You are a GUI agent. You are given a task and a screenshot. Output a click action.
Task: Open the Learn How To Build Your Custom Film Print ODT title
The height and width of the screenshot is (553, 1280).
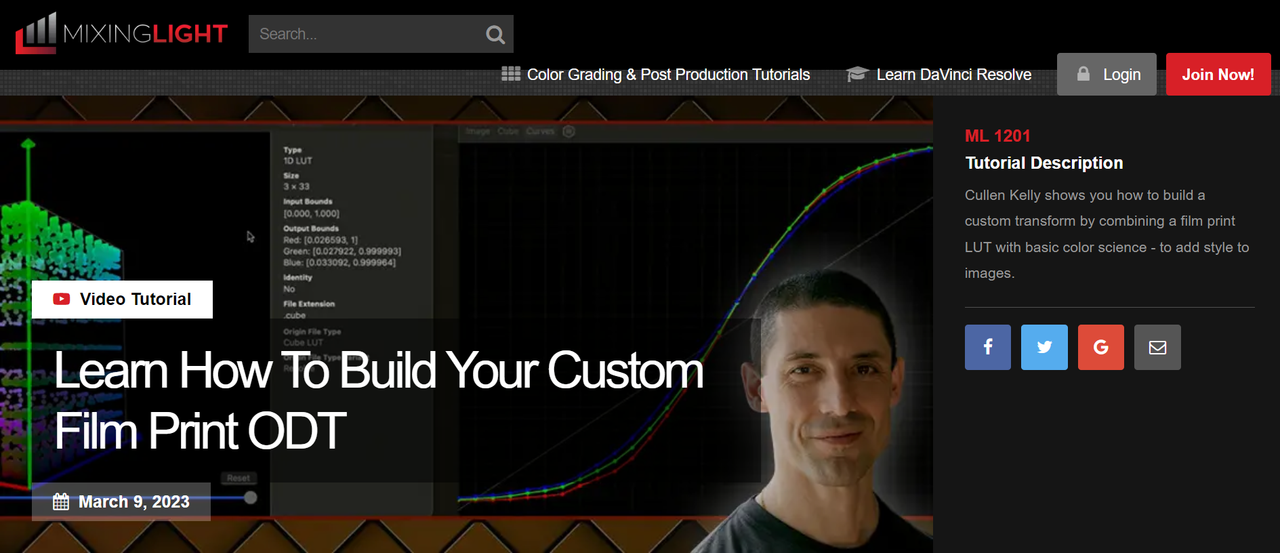[379, 400]
